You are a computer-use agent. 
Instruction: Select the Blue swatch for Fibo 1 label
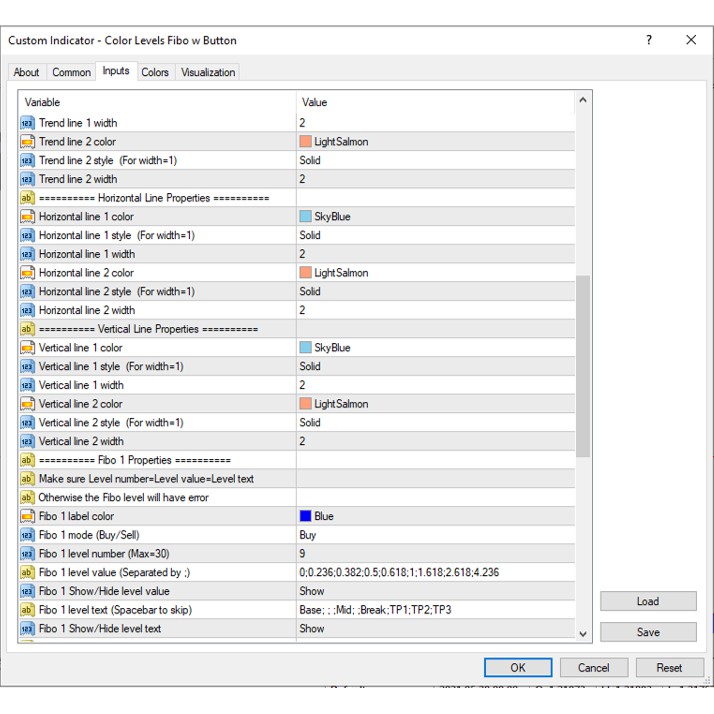click(x=306, y=517)
